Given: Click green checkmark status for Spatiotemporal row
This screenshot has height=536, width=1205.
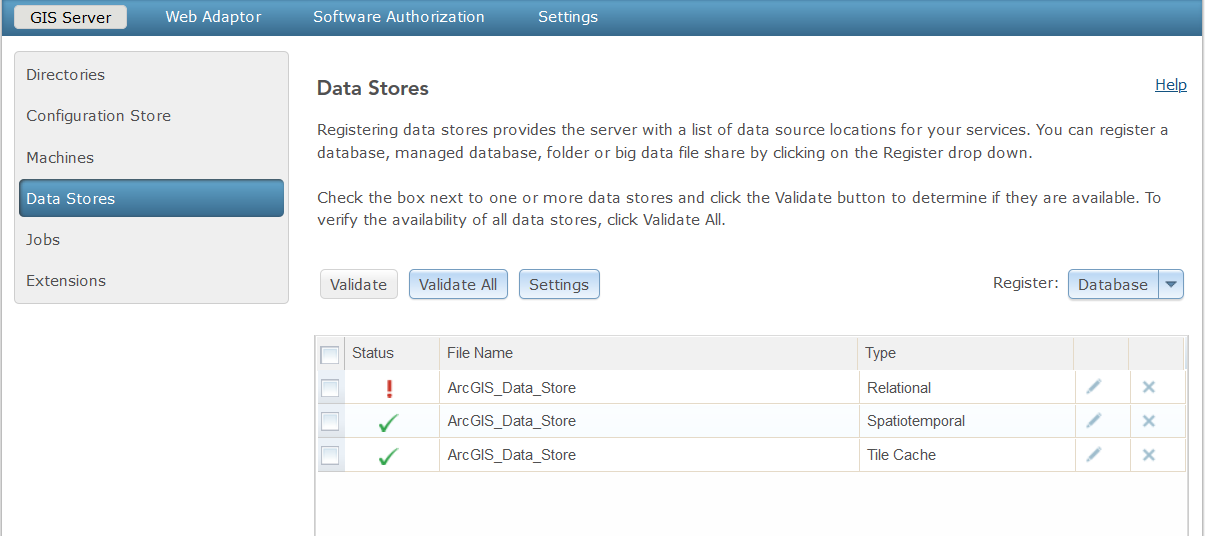Looking at the screenshot, I should coord(389,423).
